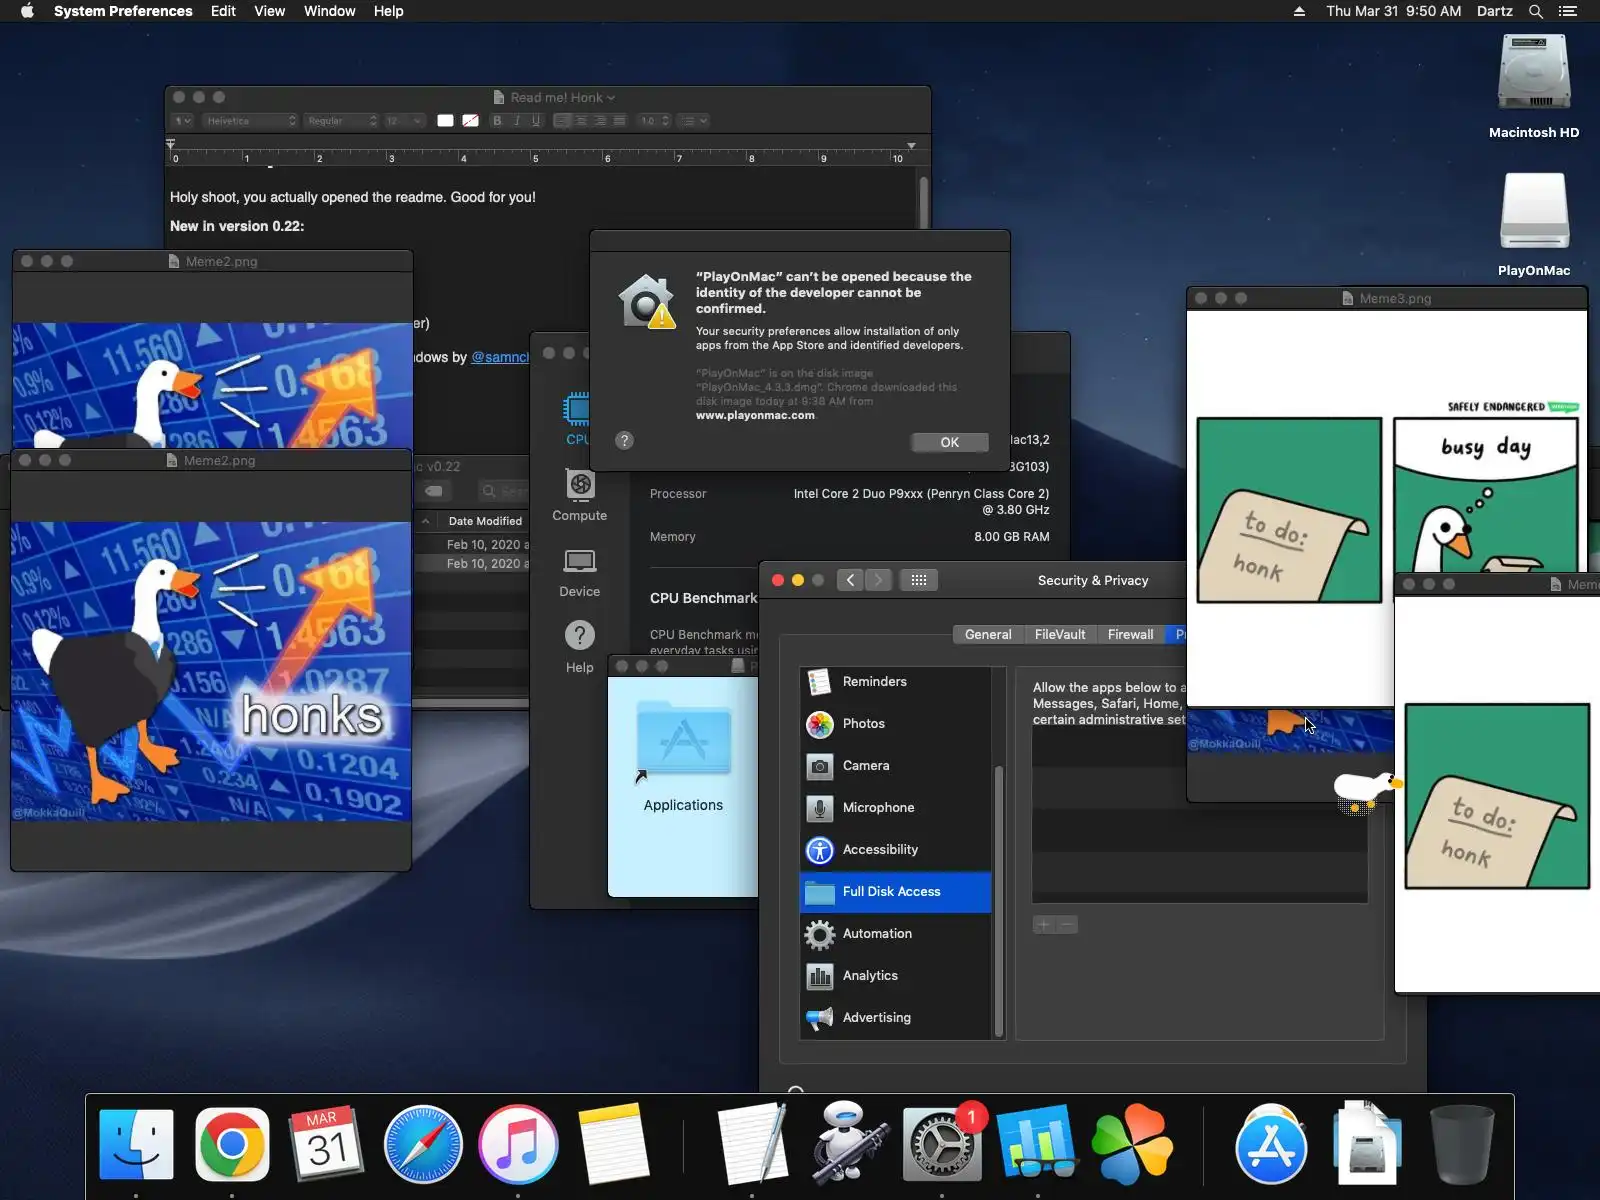
Task: Launch PlayOnMac clover icon in Dock
Action: (1132, 1144)
